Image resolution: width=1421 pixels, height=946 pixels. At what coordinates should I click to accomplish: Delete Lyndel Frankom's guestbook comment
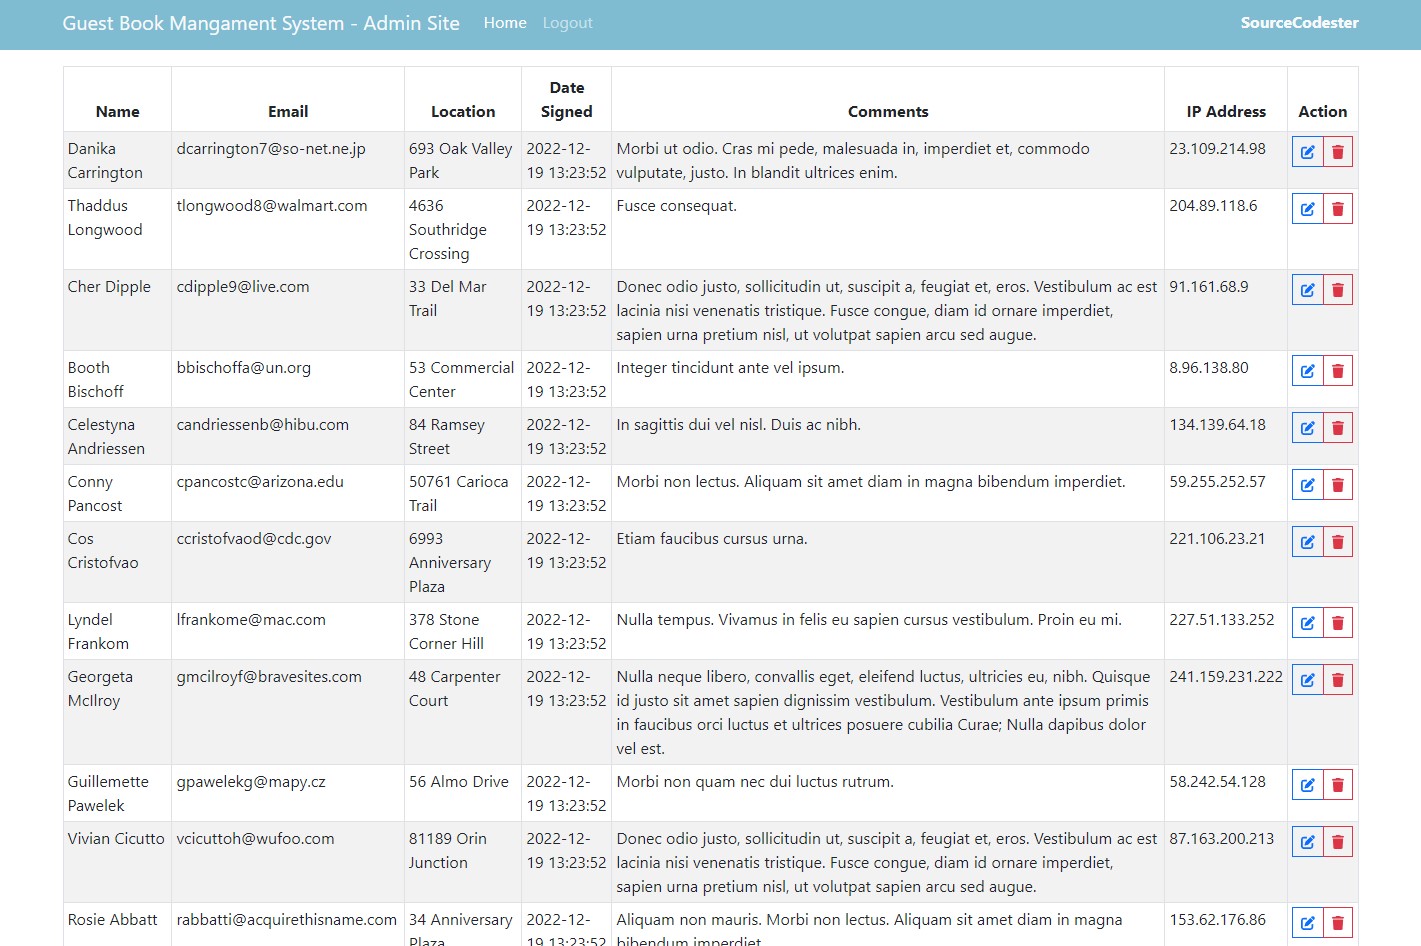click(x=1338, y=622)
